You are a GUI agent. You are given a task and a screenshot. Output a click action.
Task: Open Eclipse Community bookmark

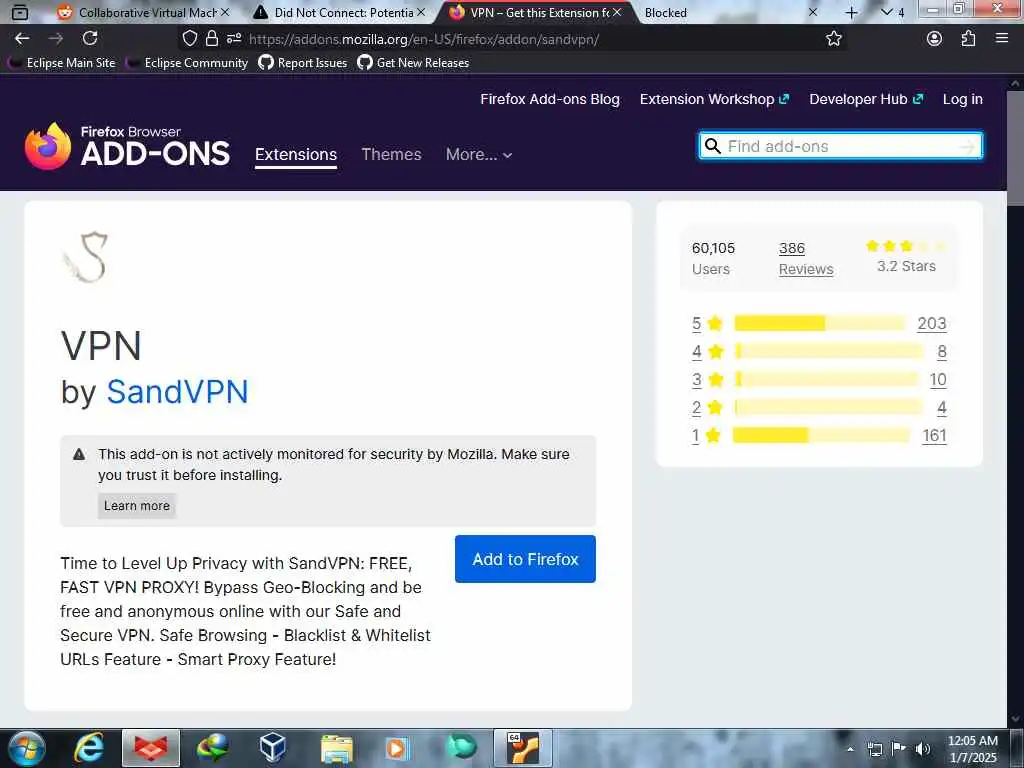(187, 63)
